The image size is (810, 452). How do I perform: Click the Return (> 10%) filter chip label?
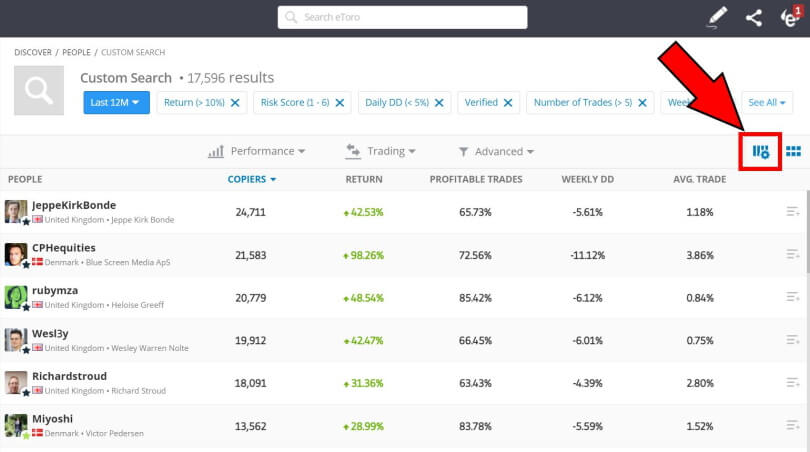194,103
